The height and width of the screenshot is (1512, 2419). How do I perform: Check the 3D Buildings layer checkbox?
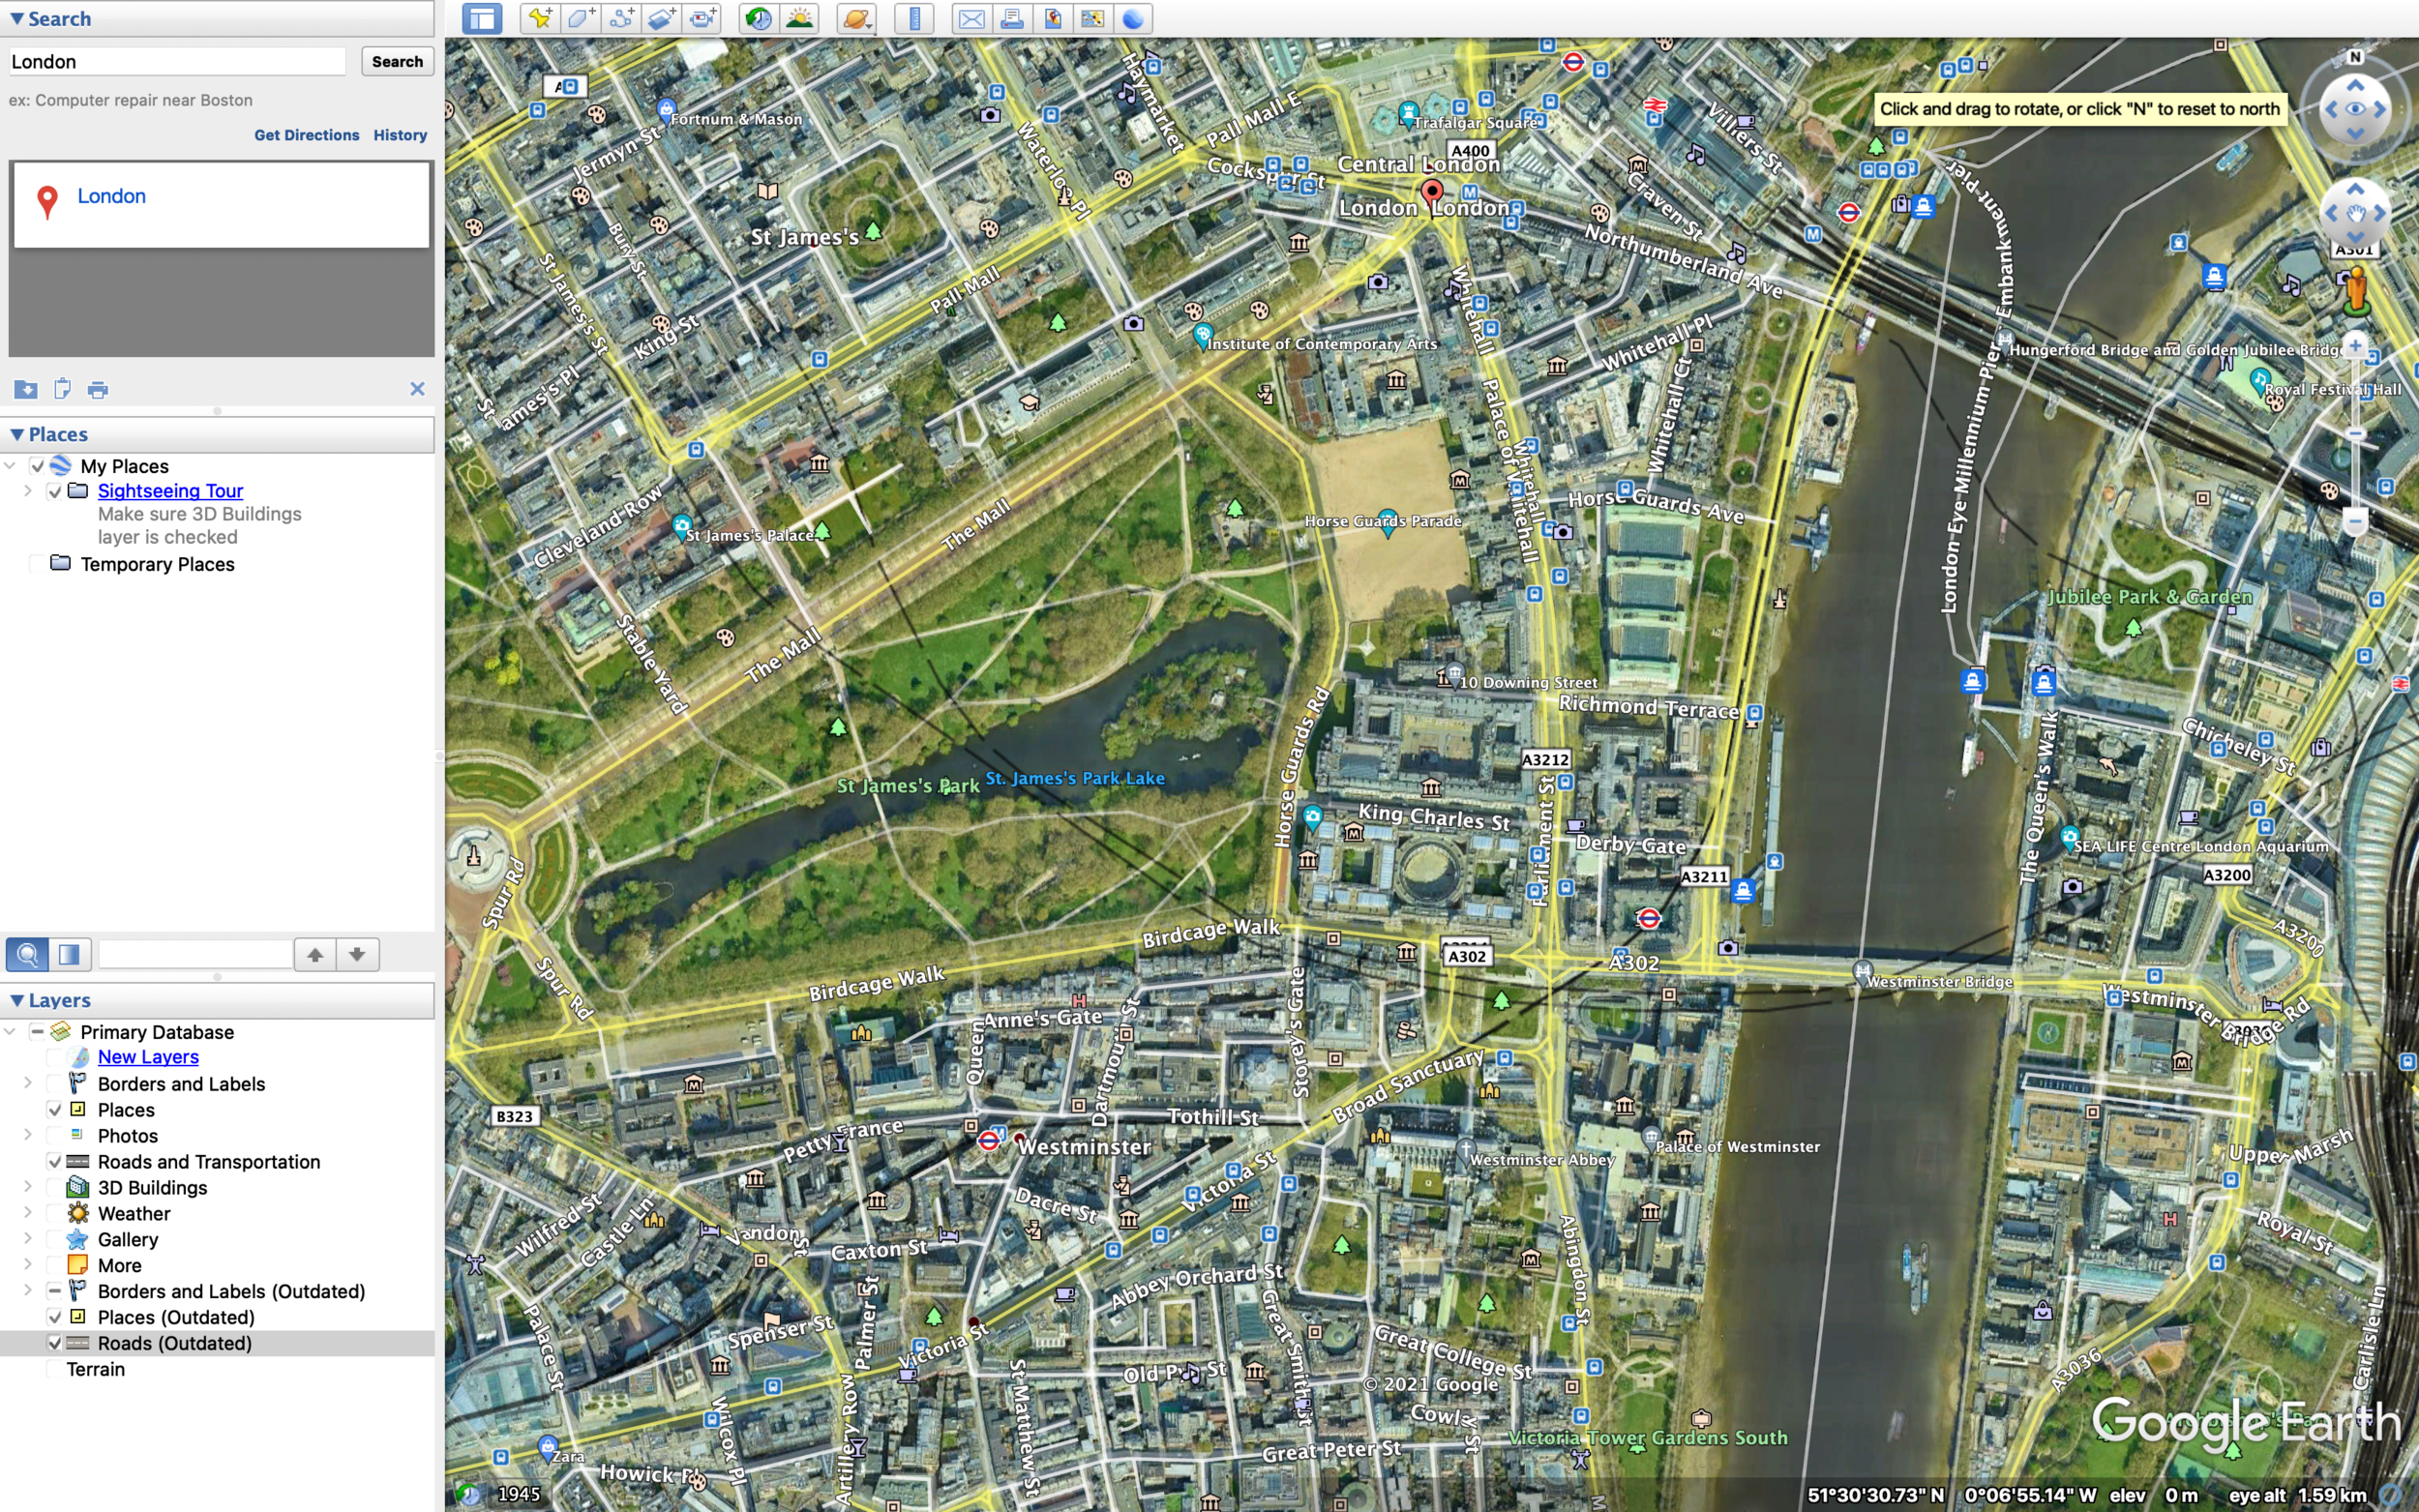(55, 1188)
